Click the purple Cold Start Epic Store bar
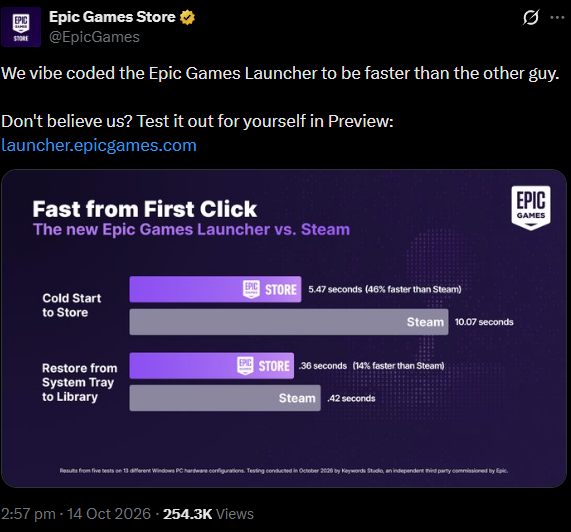Image resolution: width=571 pixels, height=532 pixels. (x=215, y=289)
